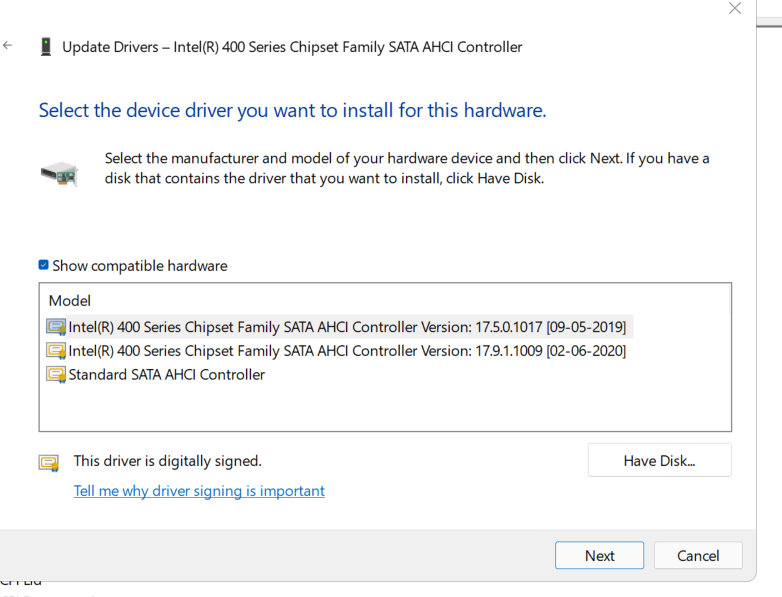Select Standard SATA AHCI Controller from the list
Image resolution: width=782 pixels, height=597 pixels.
[x=166, y=374]
